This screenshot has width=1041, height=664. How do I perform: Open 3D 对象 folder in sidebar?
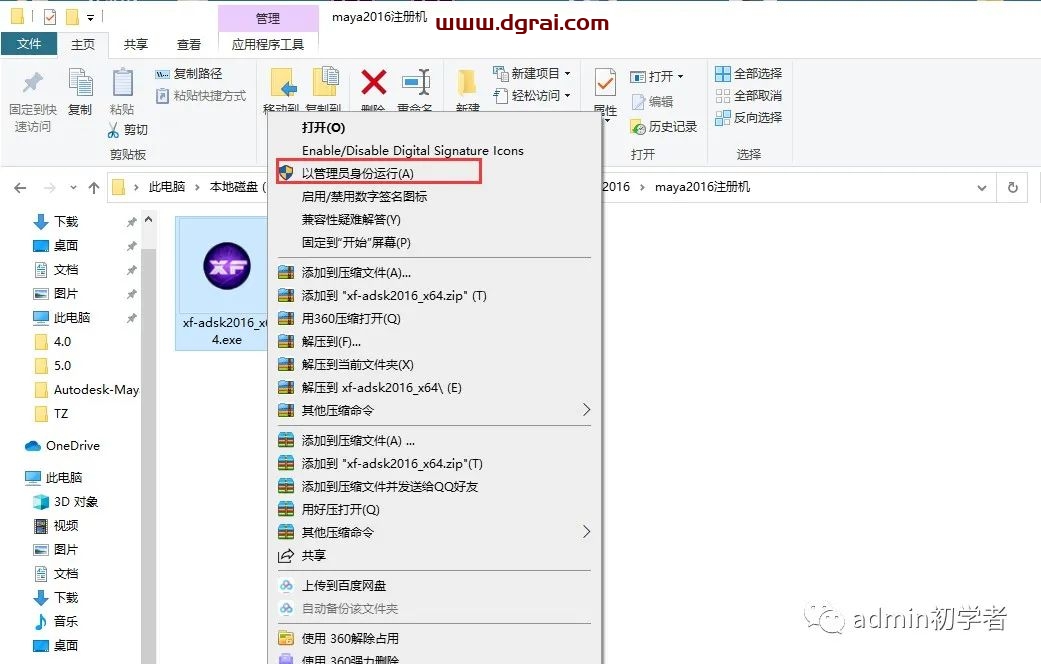click(66, 501)
